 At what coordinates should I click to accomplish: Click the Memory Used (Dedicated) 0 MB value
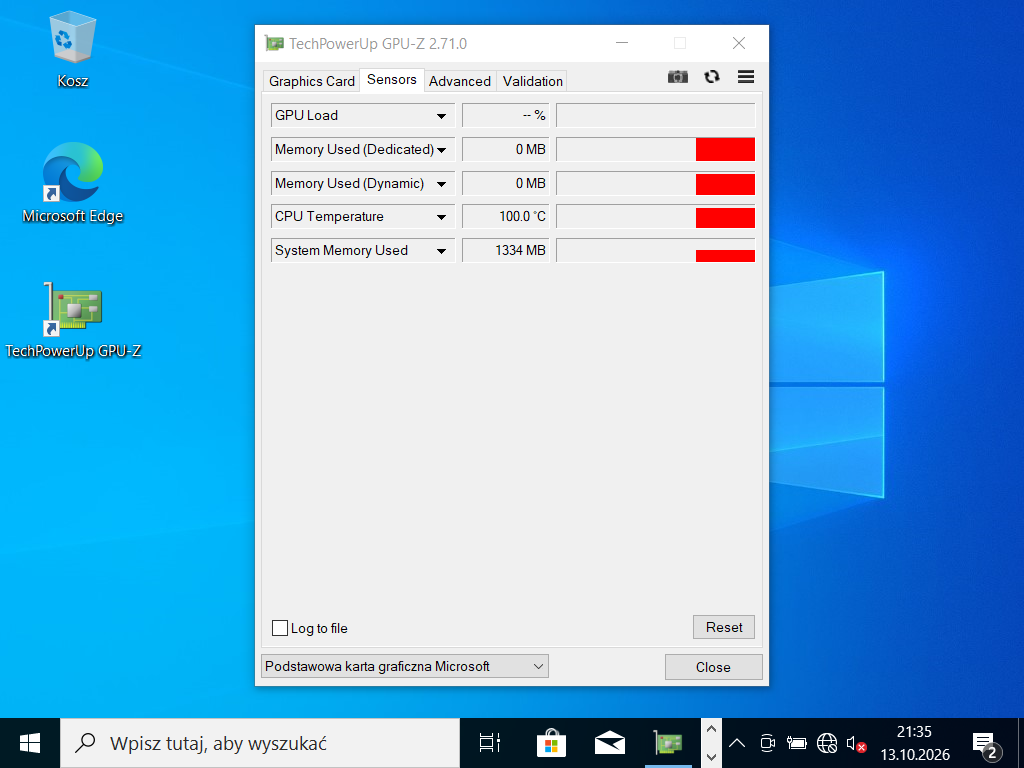506,150
